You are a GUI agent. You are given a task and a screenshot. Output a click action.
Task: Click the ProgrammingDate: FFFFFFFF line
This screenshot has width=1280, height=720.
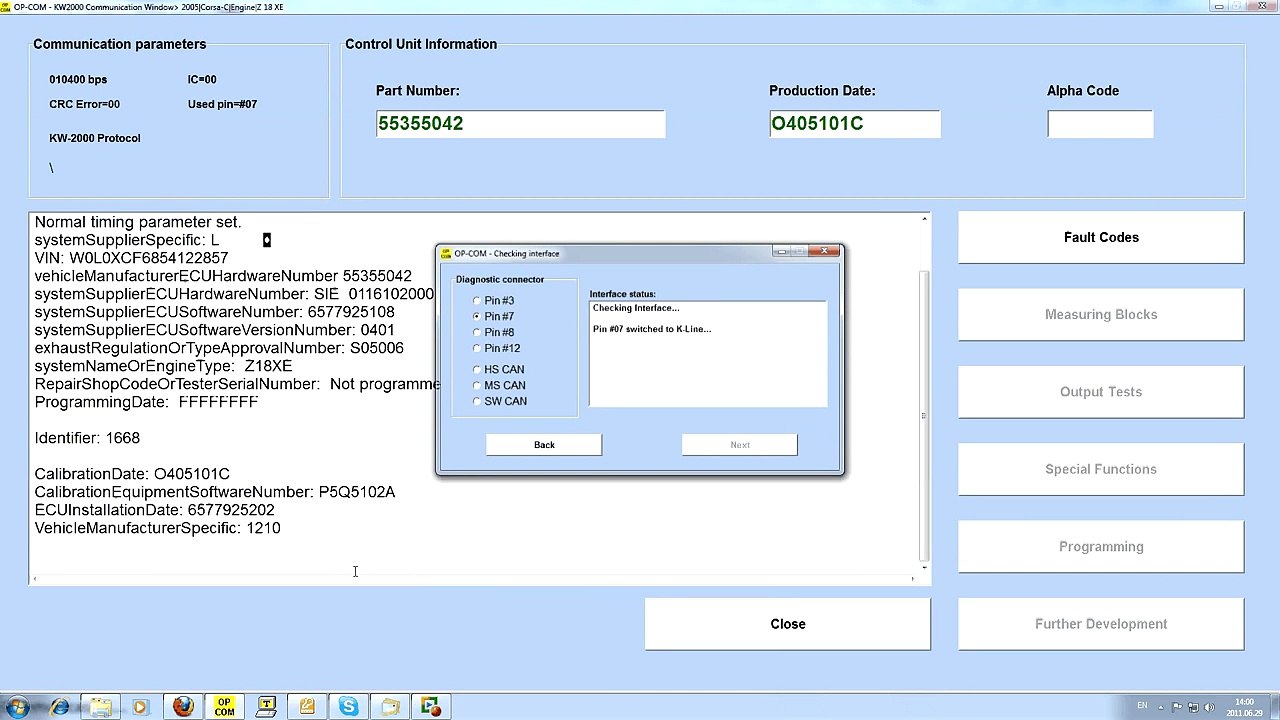click(146, 402)
